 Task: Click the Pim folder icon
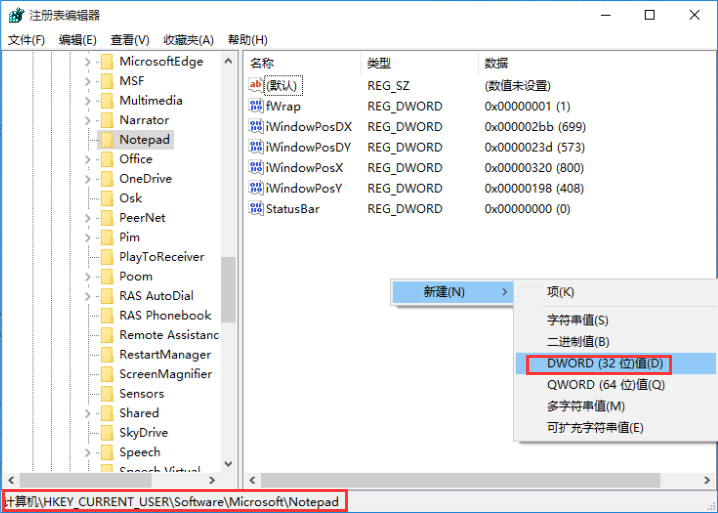click(x=107, y=237)
